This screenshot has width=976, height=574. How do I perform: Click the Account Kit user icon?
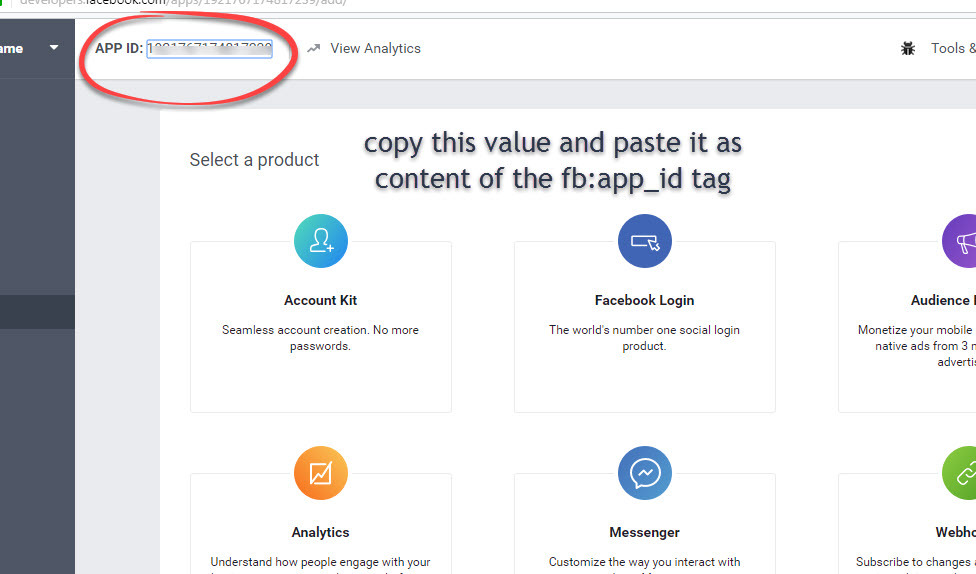point(321,241)
